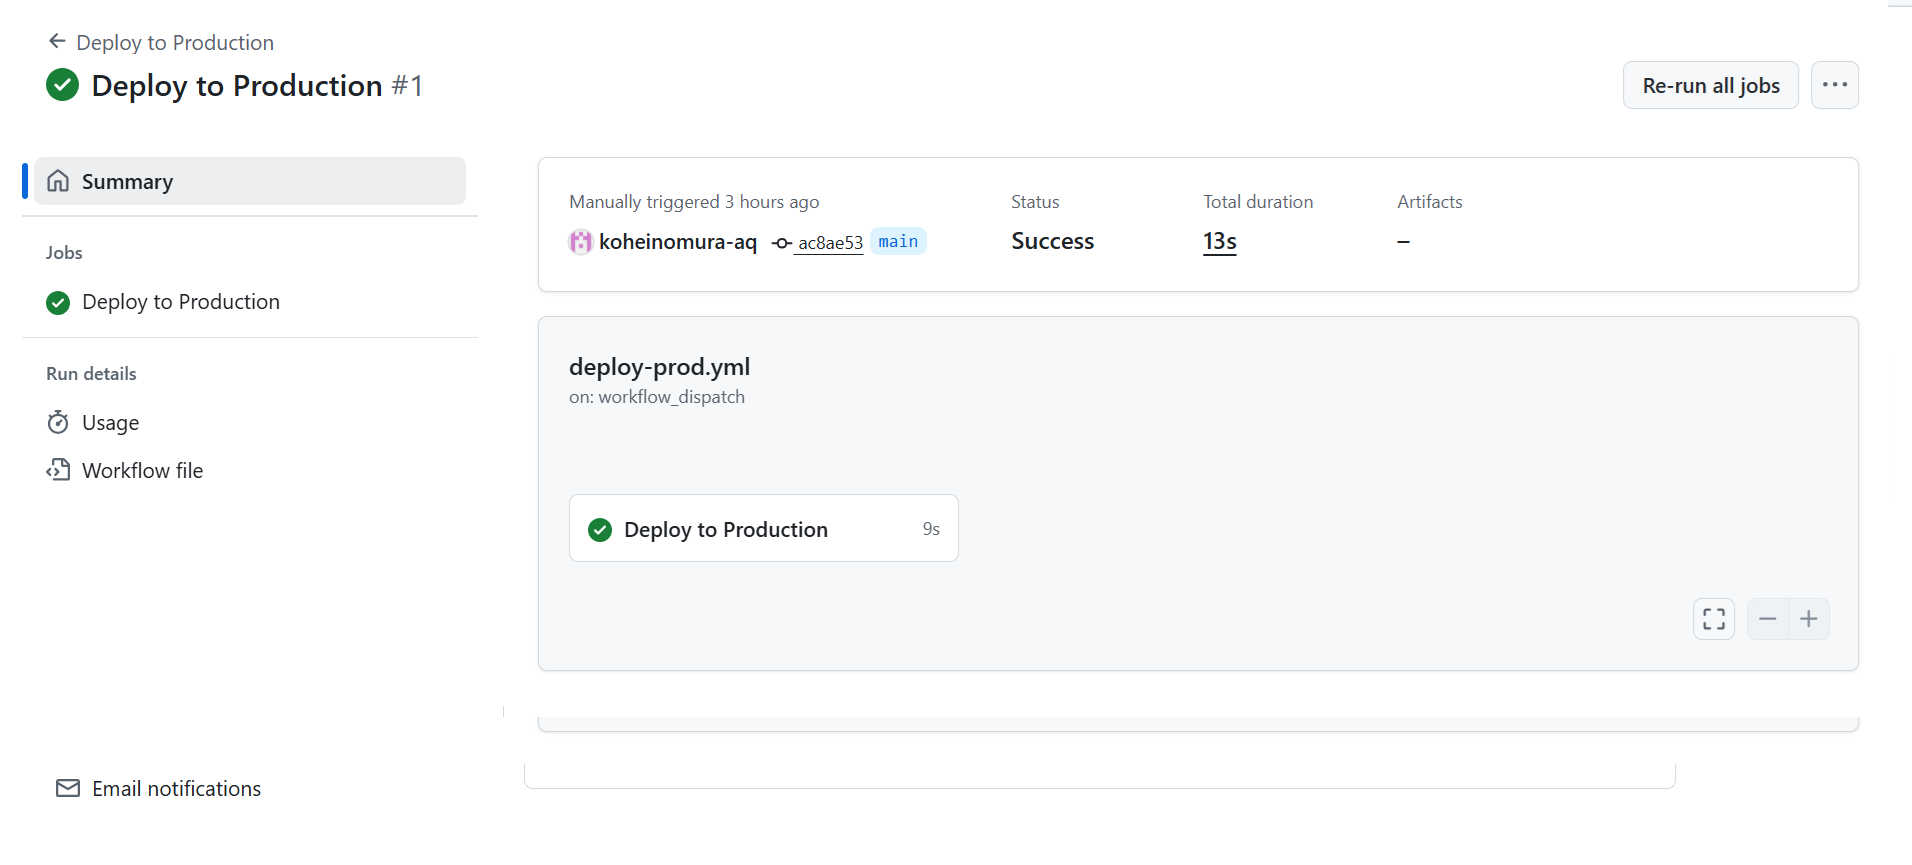Click the Usage stopwatch icon
This screenshot has width=1912, height=865.
[x=58, y=423]
